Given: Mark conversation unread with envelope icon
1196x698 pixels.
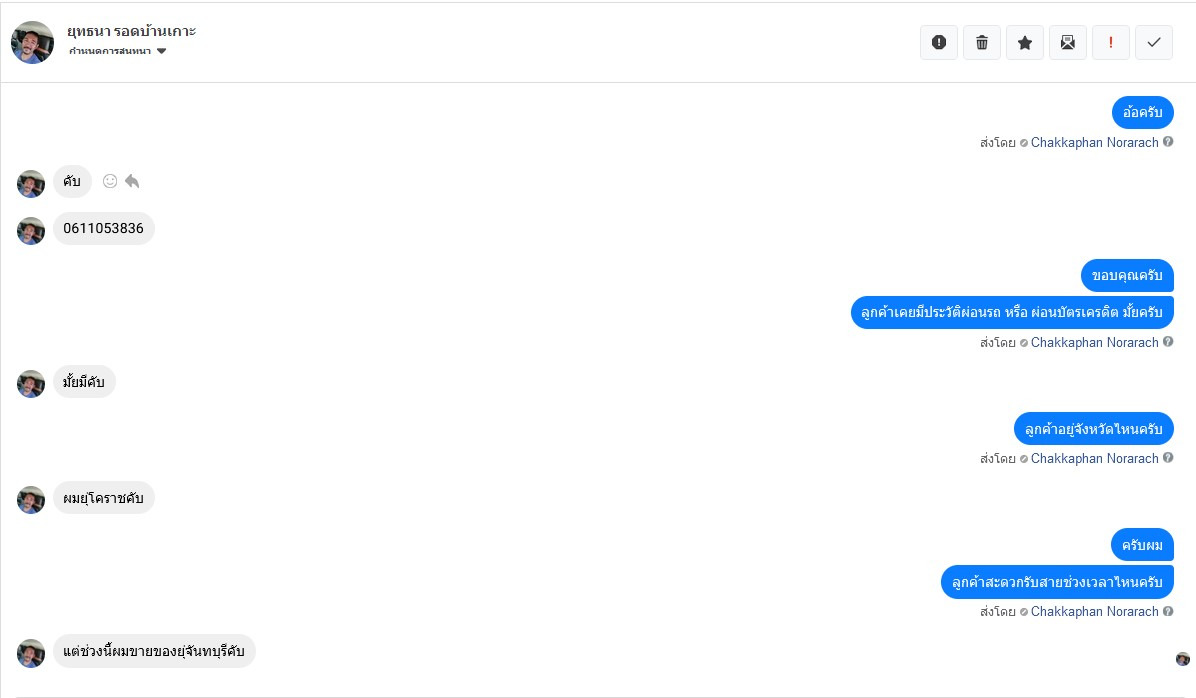Looking at the screenshot, I should click(x=1068, y=42).
